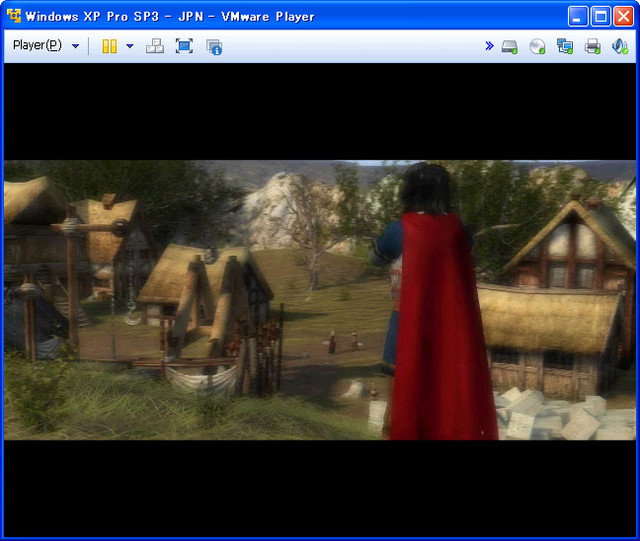Image resolution: width=640 pixels, height=541 pixels.
Task: Open the power options dropdown arrow
Action: click(130, 46)
